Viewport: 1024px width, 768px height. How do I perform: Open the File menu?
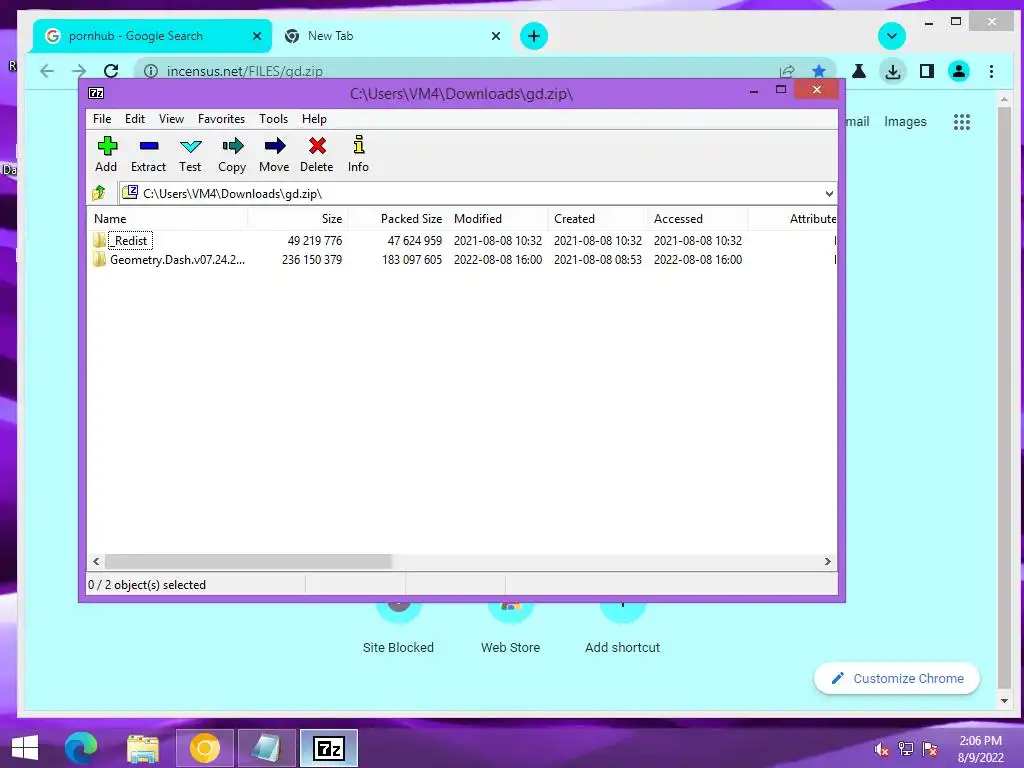[x=102, y=119]
